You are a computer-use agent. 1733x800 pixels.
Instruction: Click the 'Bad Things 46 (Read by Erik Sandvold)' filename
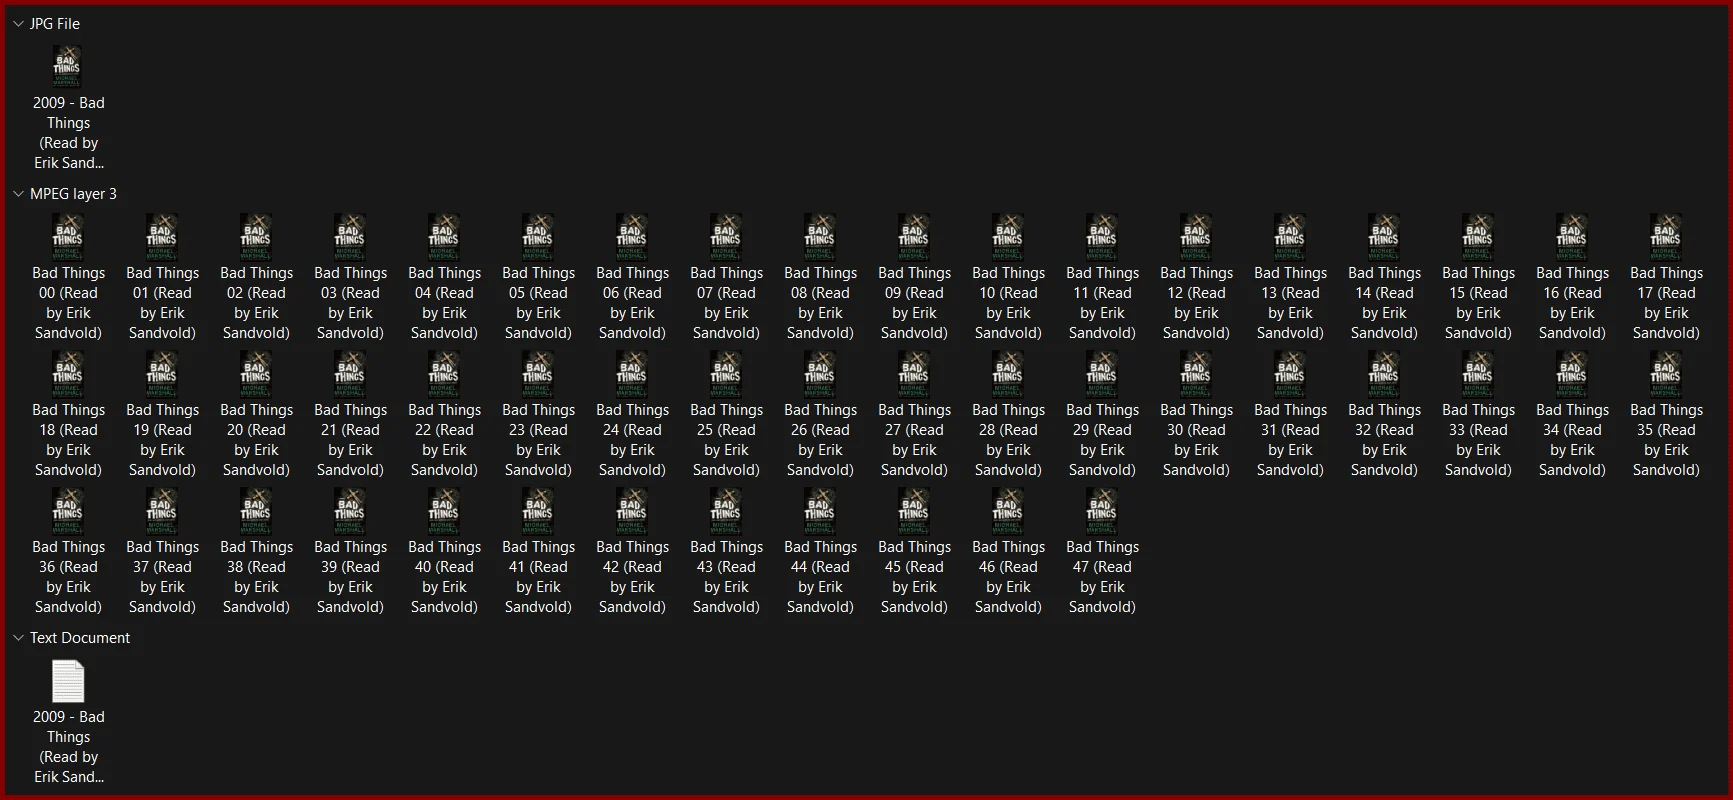click(1008, 577)
